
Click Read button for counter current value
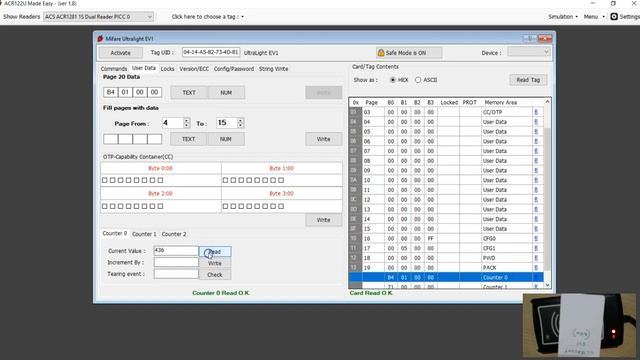coord(215,251)
